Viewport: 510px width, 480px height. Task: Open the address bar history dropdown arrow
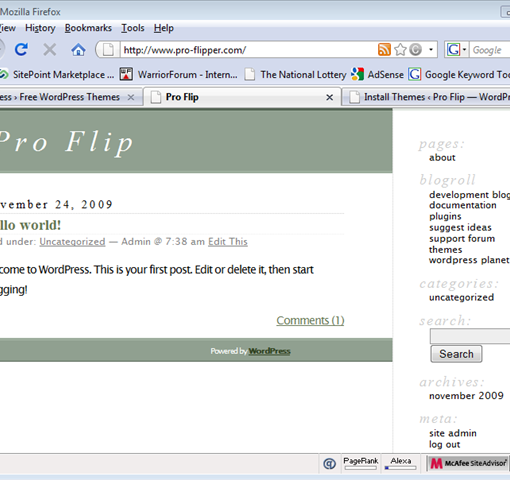[x=431, y=50]
